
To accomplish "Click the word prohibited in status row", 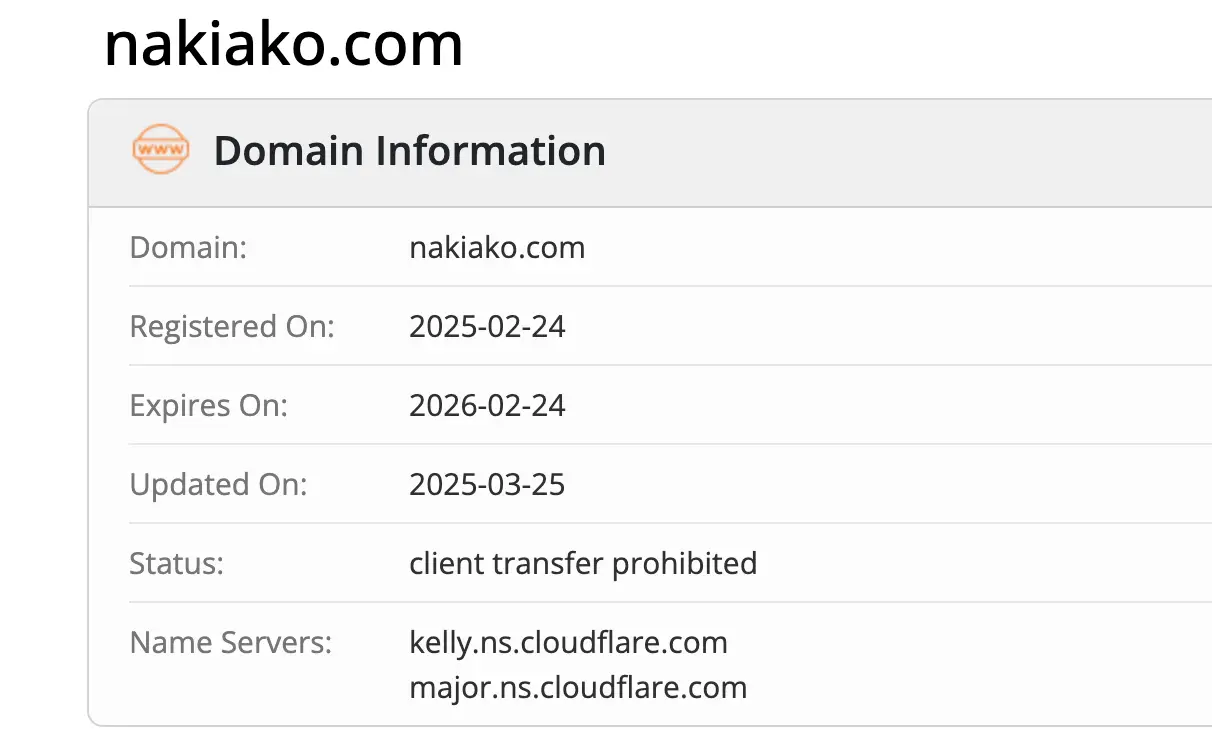I will (684, 564).
